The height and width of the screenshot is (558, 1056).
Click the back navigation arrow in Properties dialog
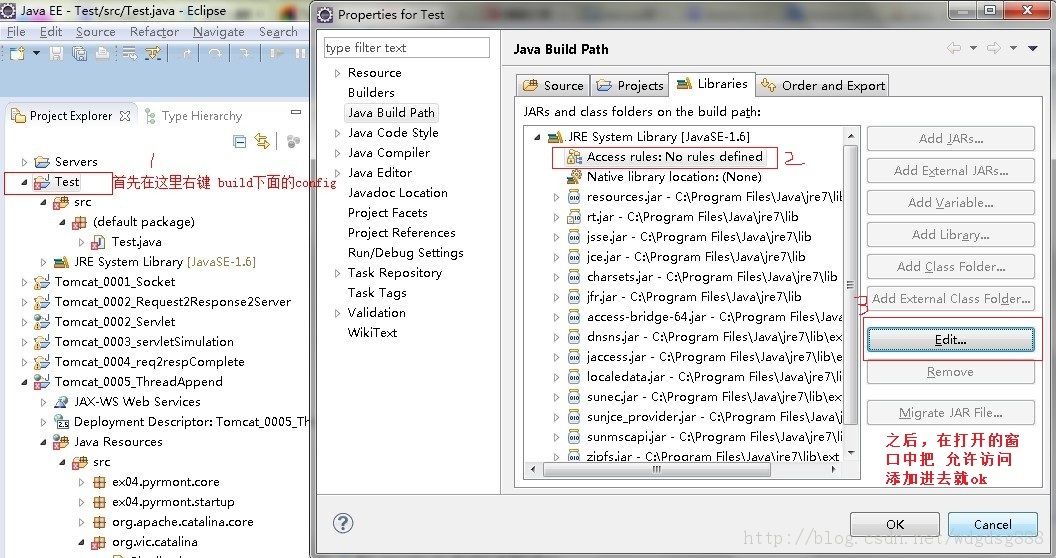pyautogui.click(x=954, y=48)
